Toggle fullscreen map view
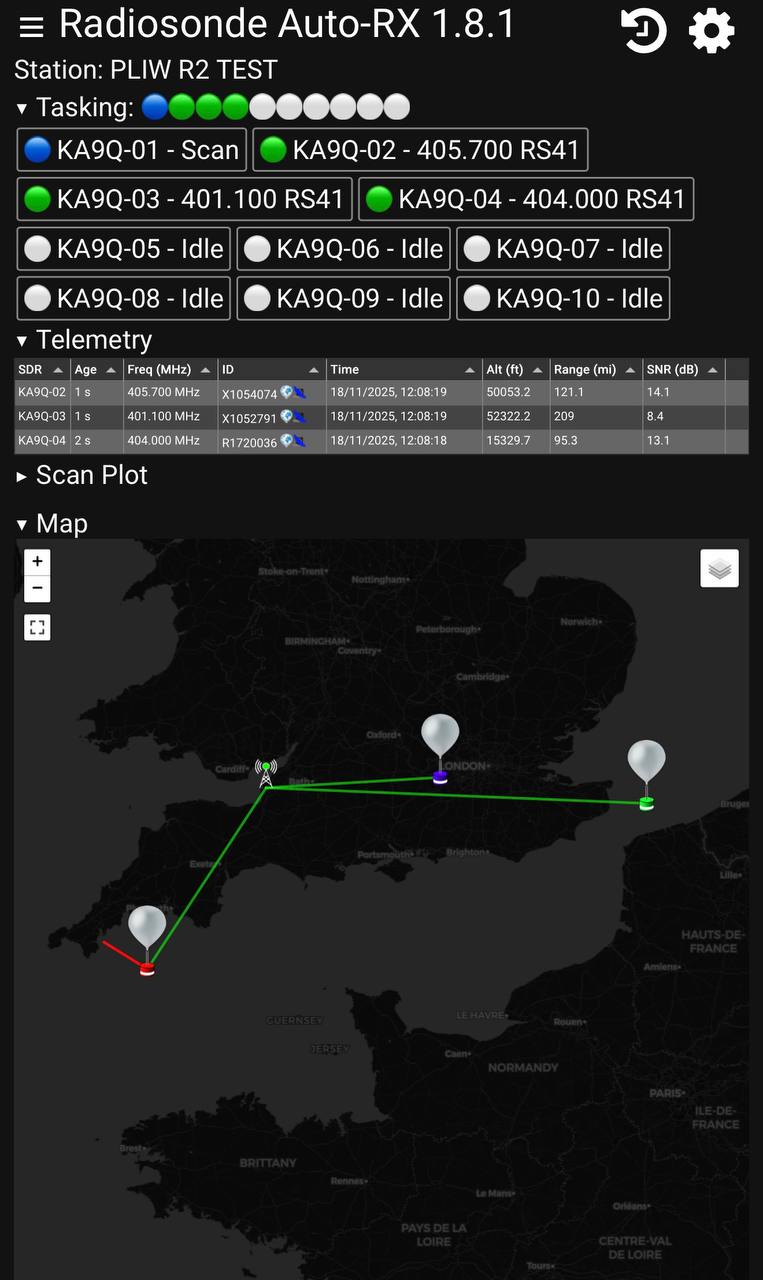 pyautogui.click(x=37, y=628)
